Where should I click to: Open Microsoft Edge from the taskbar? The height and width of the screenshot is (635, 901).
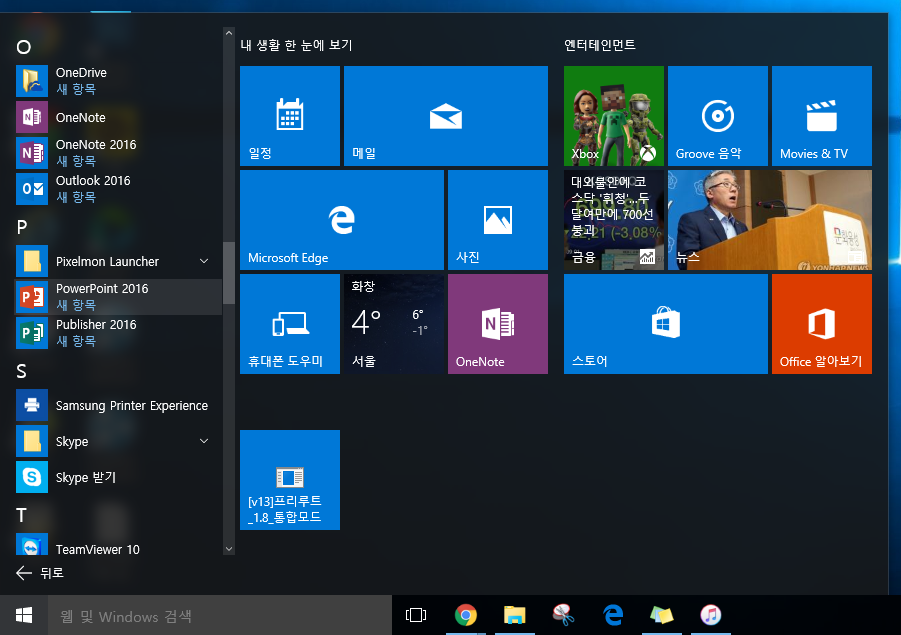coord(613,615)
